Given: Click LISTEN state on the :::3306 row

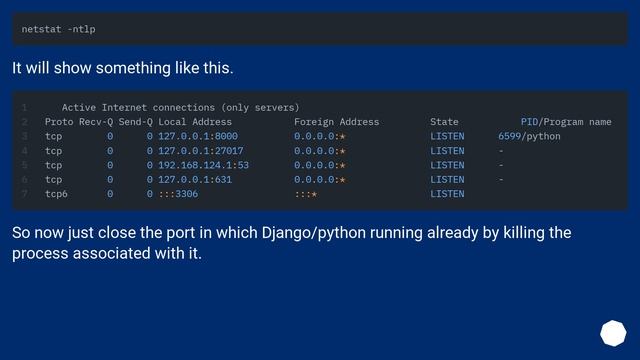Looking at the screenshot, I should [447, 193].
